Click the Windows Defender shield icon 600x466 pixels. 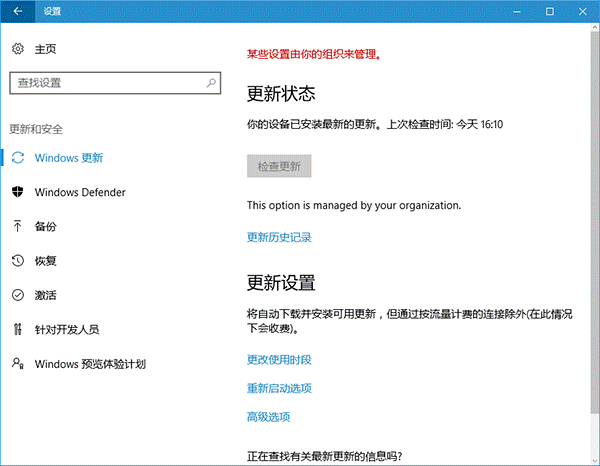[x=18, y=192]
